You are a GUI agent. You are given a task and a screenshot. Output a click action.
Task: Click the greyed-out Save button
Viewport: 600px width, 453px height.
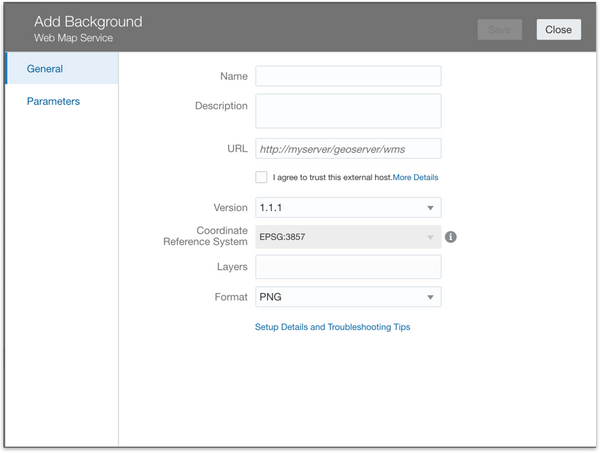tap(499, 30)
